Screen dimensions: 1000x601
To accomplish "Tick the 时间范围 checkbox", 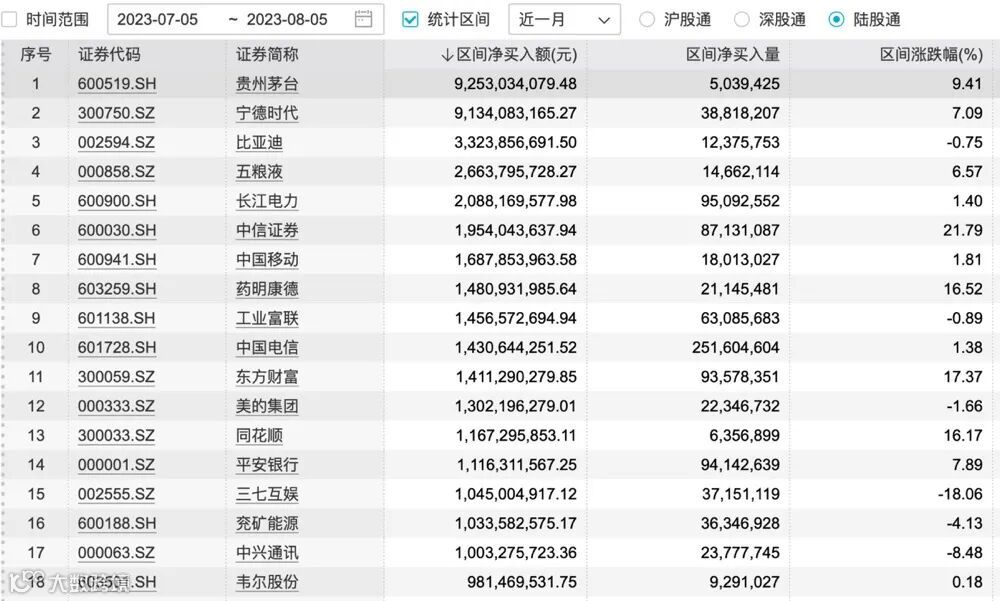I will pos(10,20).
